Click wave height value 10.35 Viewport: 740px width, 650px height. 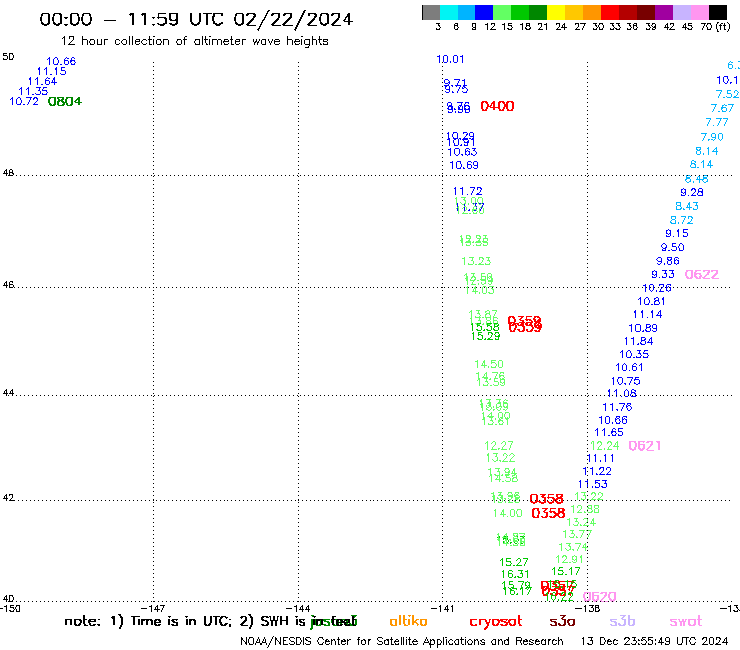click(x=634, y=355)
